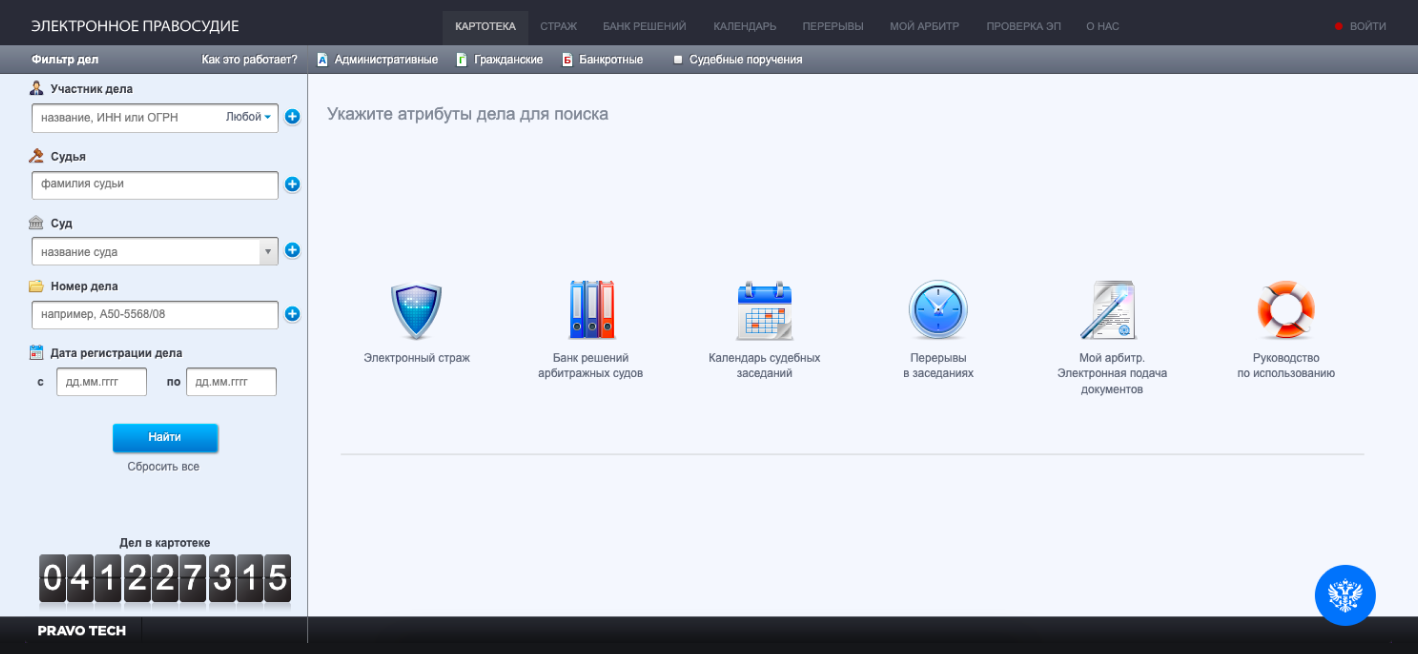The height and width of the screenshot is (654, 1418).
Task: Add another judge field with plus icon
Action: coord(292,184)
